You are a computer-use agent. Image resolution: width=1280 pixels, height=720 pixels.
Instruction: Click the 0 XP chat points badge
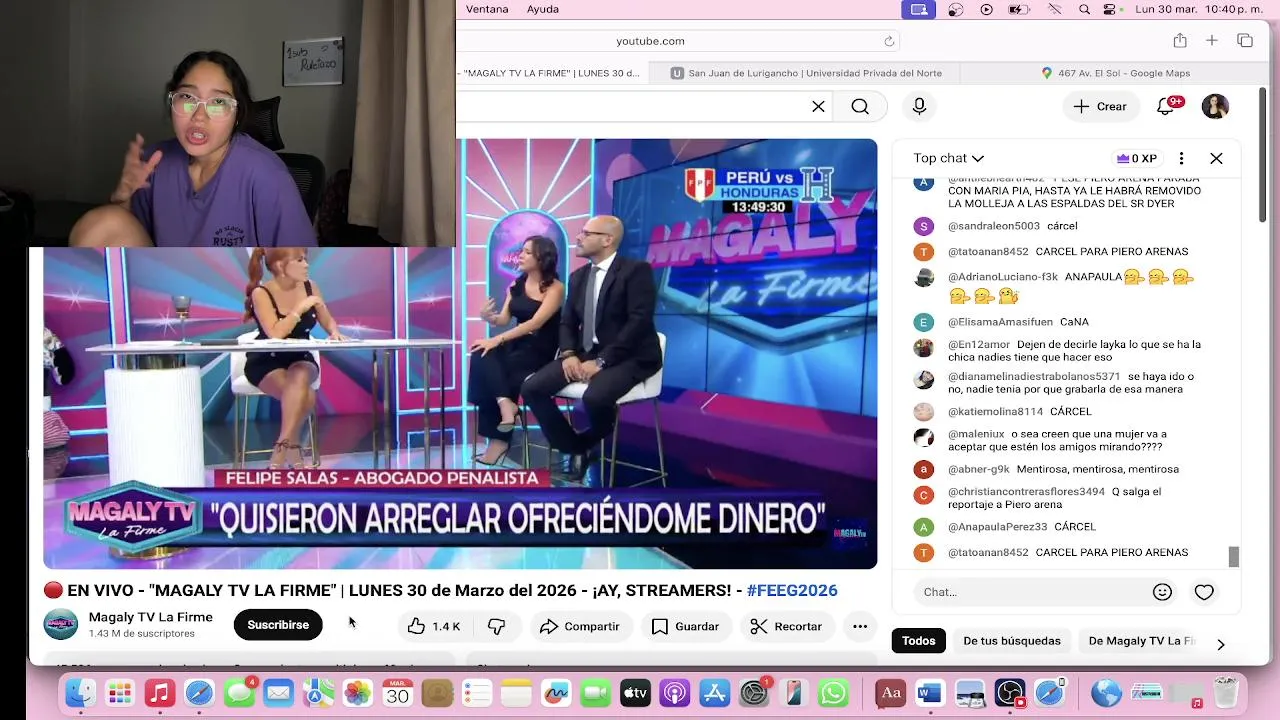(1137, 158)
